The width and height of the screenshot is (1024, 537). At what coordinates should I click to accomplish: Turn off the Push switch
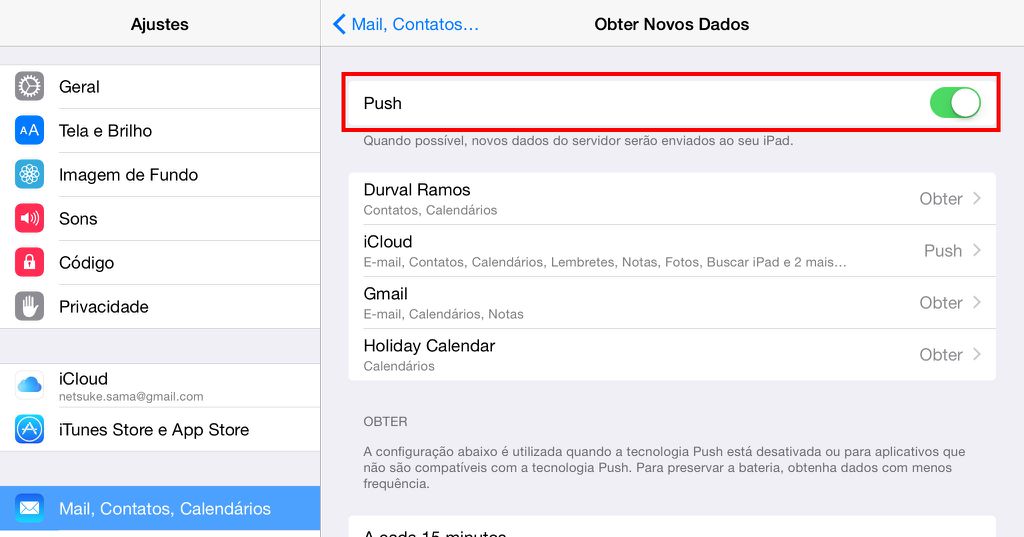(x=955, y=103)
